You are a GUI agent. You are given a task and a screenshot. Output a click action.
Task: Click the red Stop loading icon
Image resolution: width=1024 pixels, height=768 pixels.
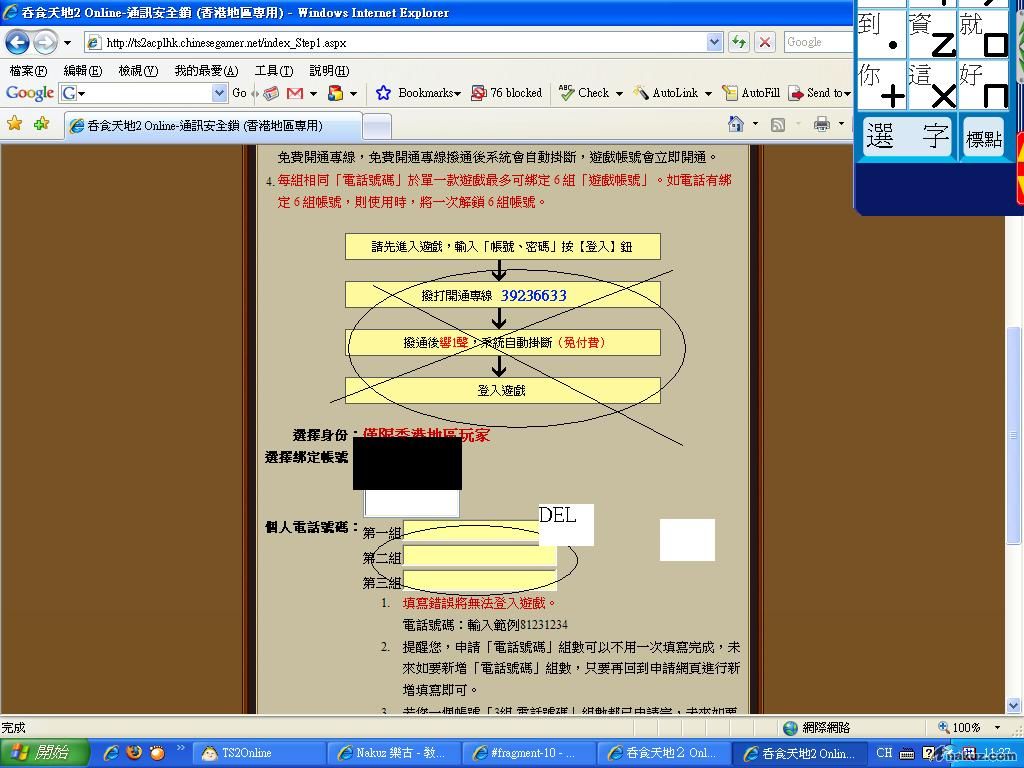[765, 43]
